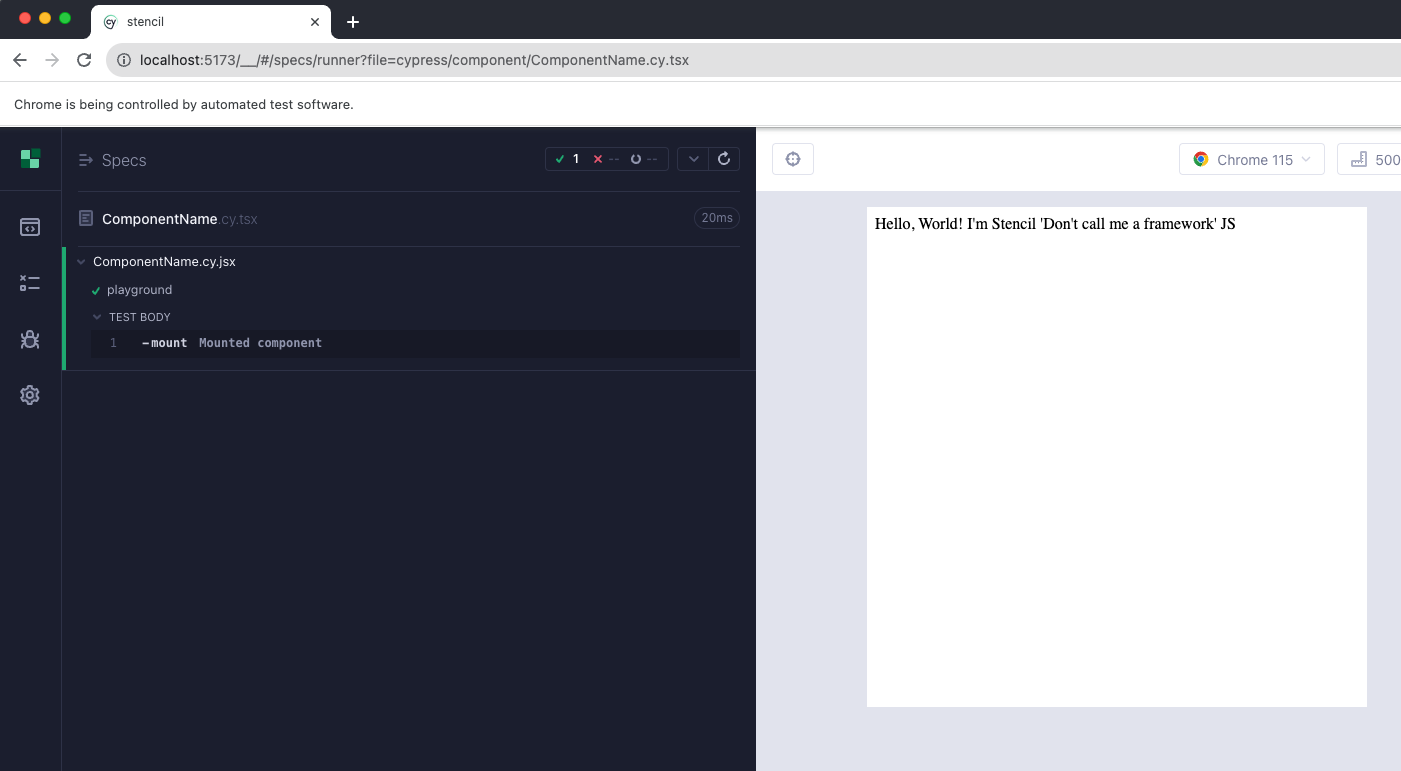Open a new browser tab
1401x771 pixels.
(352, 22)
